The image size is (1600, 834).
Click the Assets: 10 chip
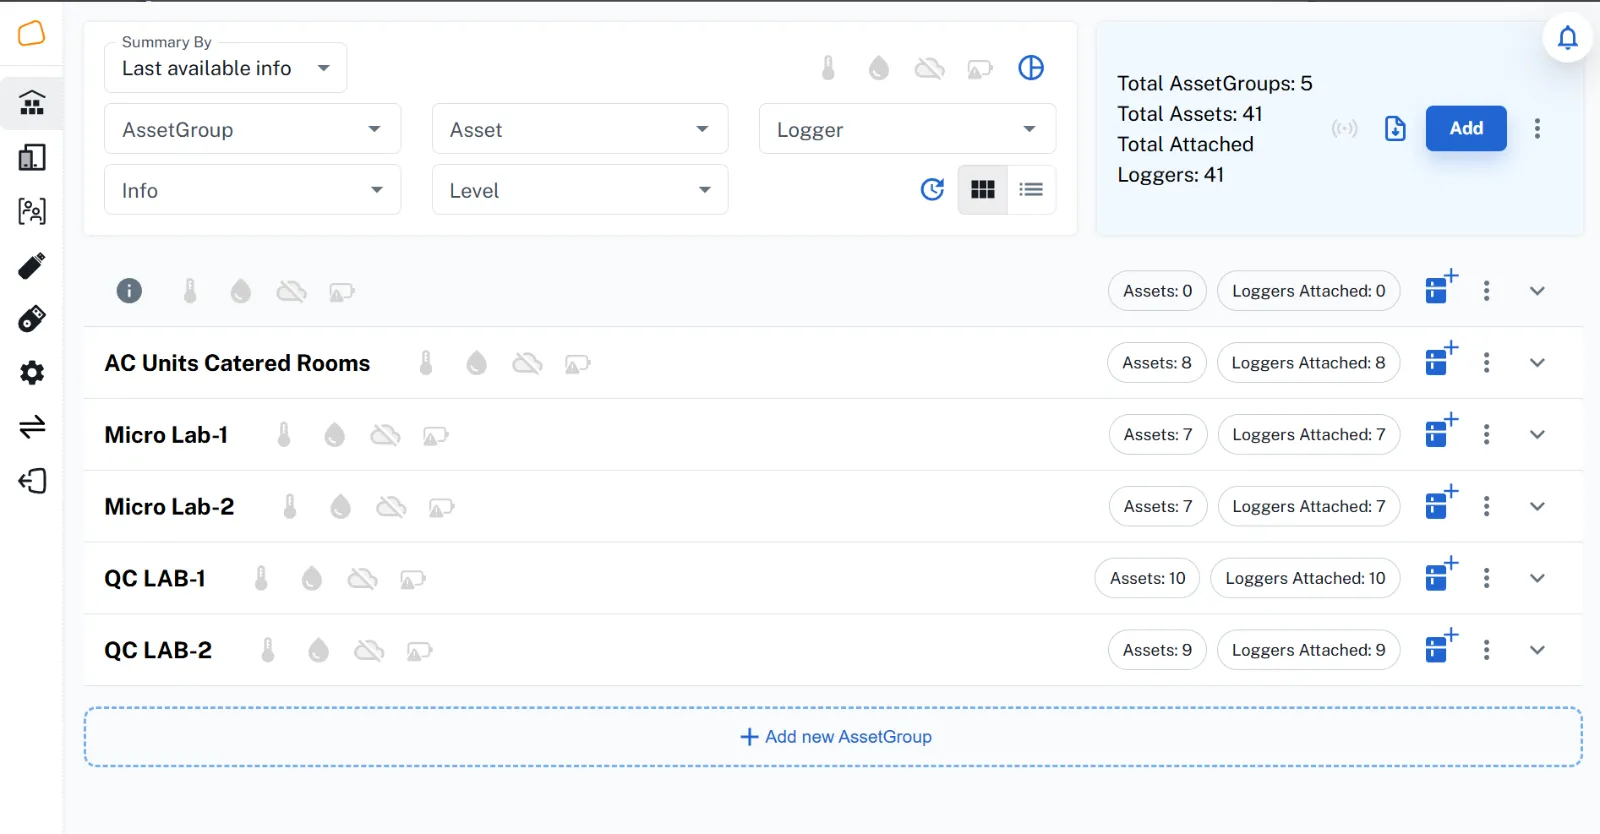(1147, 578)
